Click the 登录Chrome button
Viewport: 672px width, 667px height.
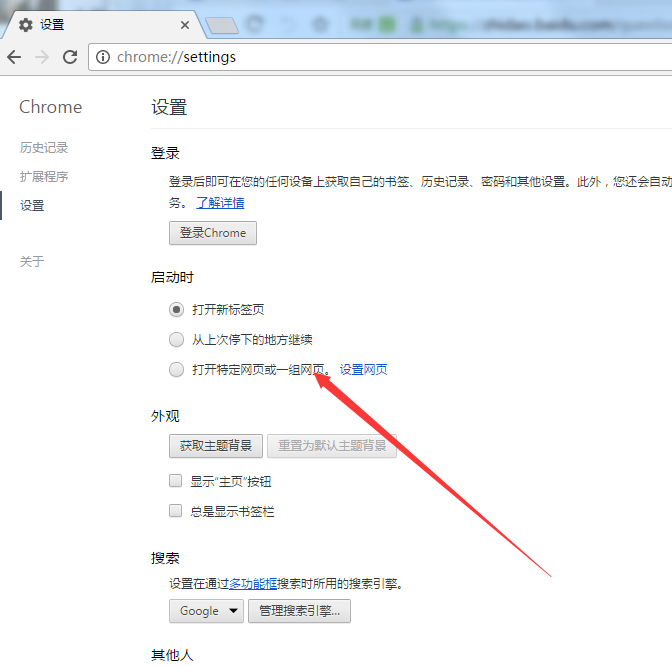213,233
